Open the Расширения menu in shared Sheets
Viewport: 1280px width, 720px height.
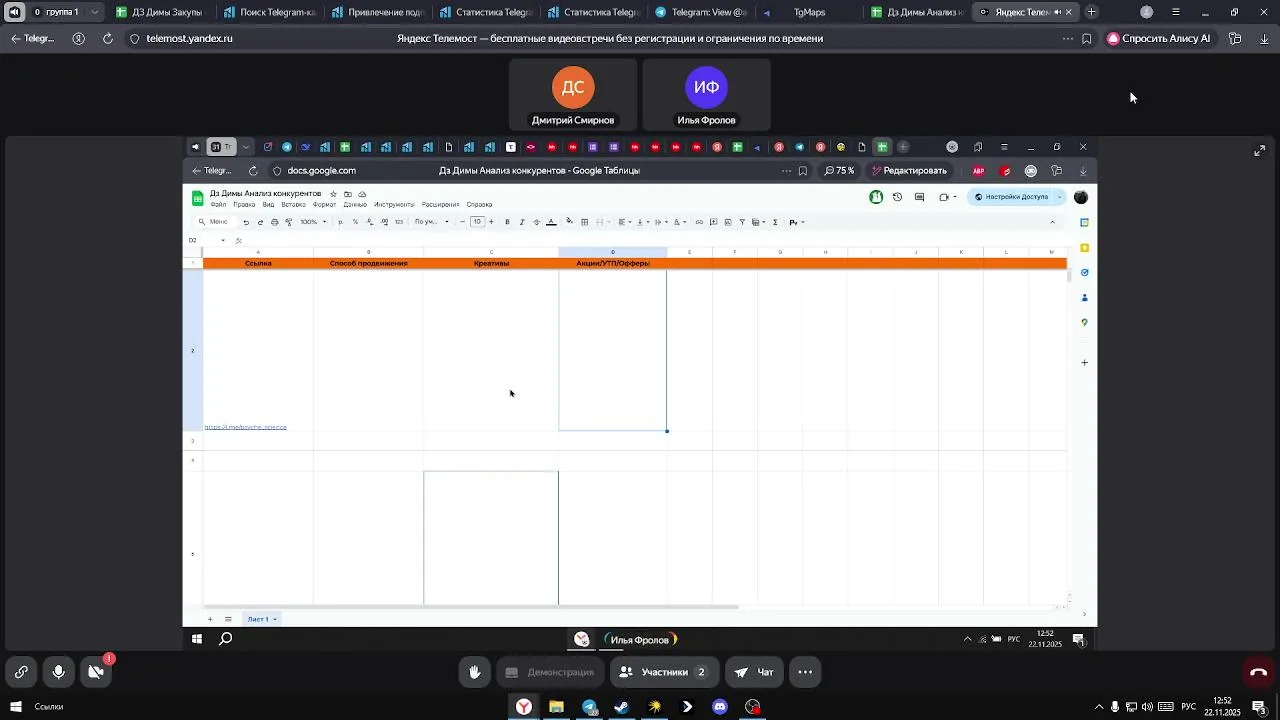(x=440, y=204)
